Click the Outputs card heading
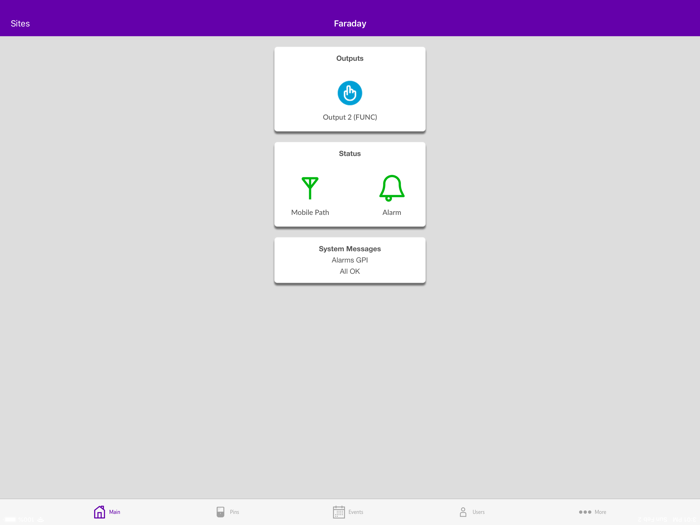Viewport: 700px width, 525px height. 350,58
